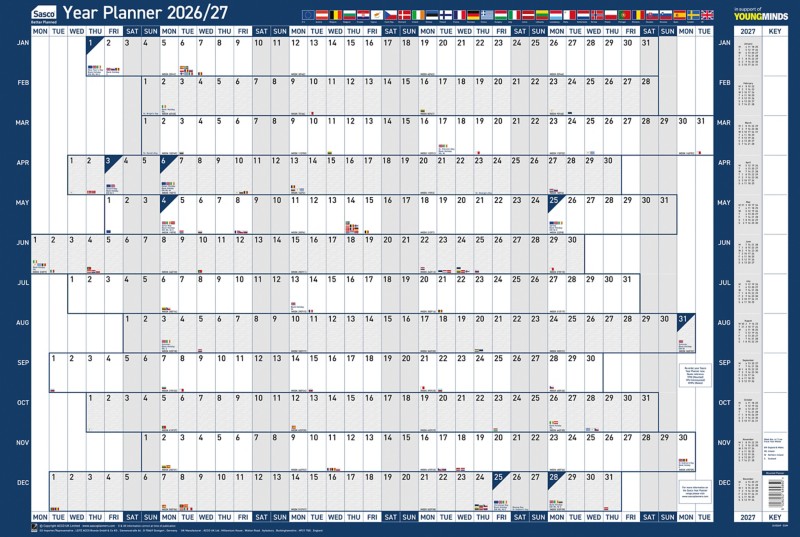The height and width of the screenshot is (537, 800).
Task: Select the DEC row label on the right
Action: [724, 481]
